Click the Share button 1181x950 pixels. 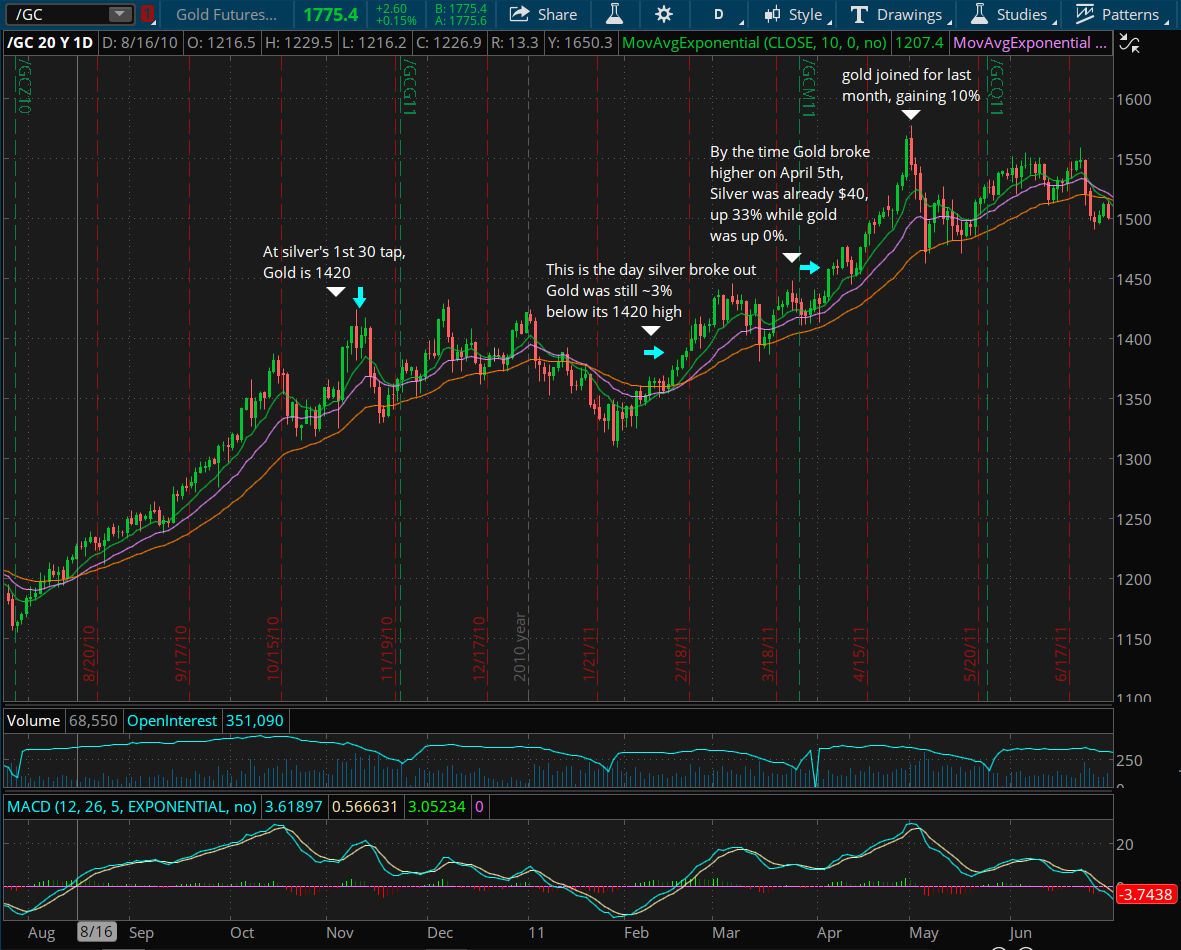543,14
